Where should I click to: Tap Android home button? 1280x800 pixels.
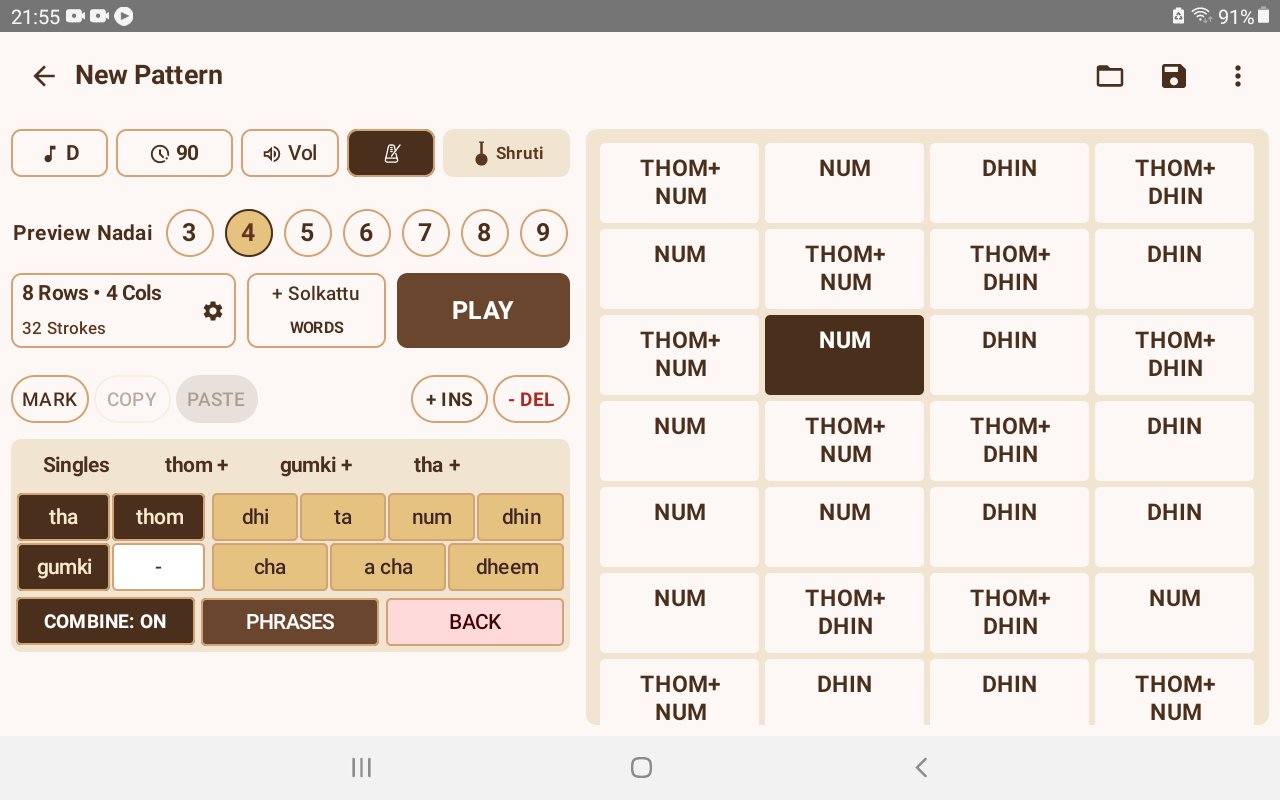tap(641, 767)
